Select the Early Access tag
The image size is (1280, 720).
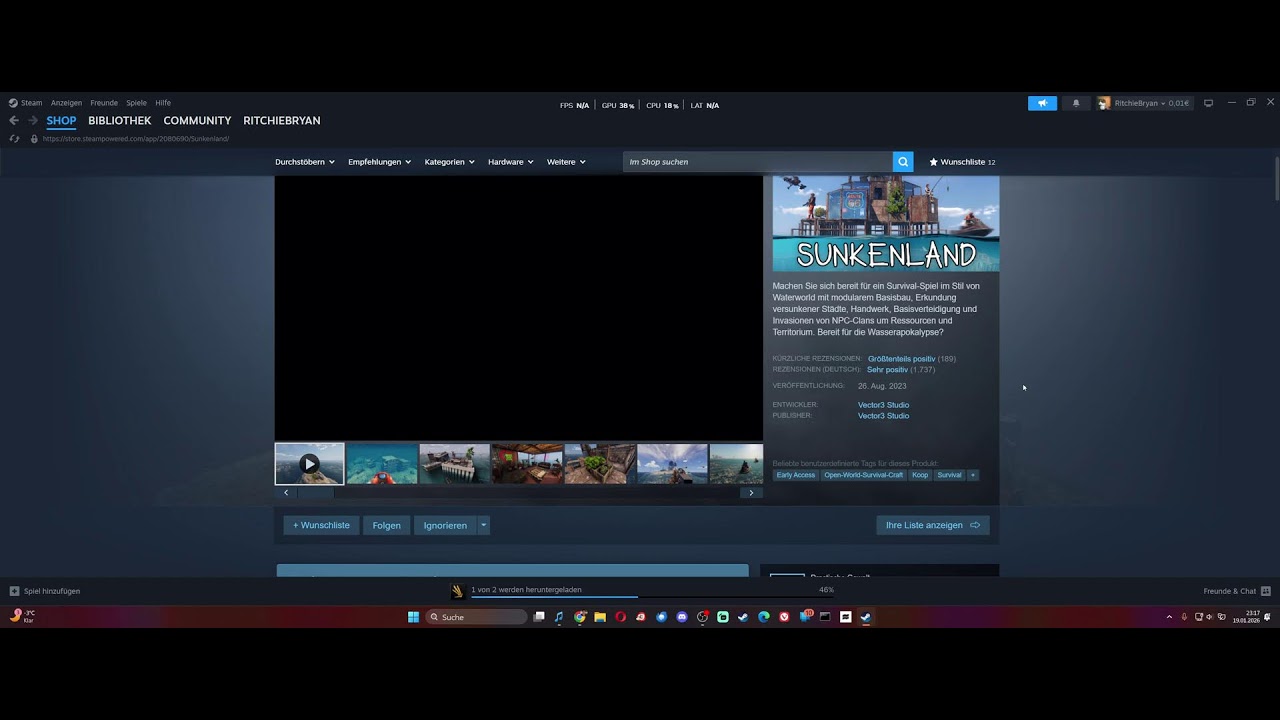point(796,475)
